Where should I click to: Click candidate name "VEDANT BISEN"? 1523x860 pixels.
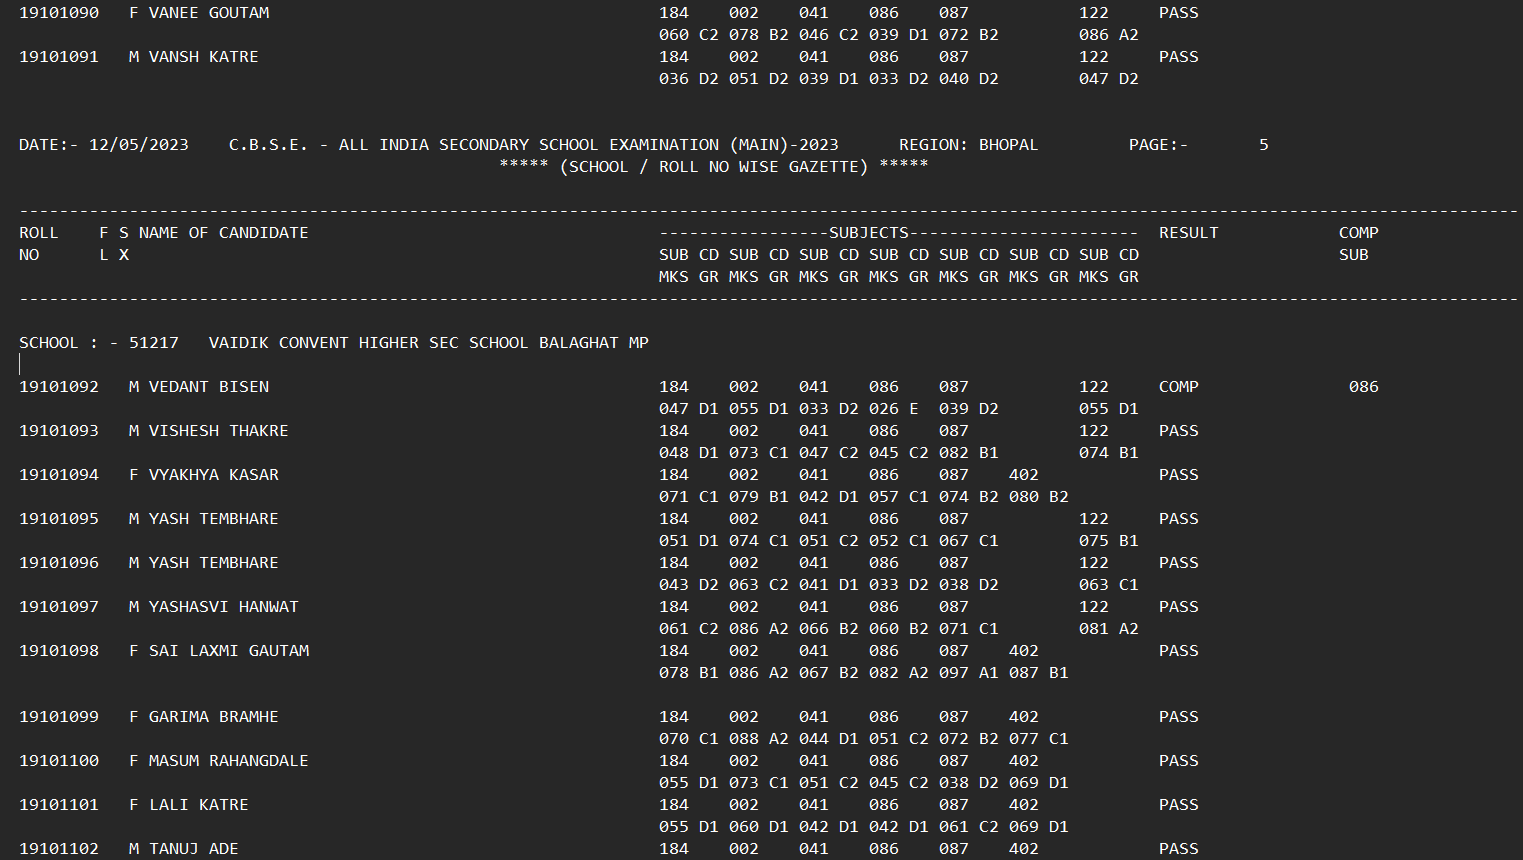pos(209,387)
